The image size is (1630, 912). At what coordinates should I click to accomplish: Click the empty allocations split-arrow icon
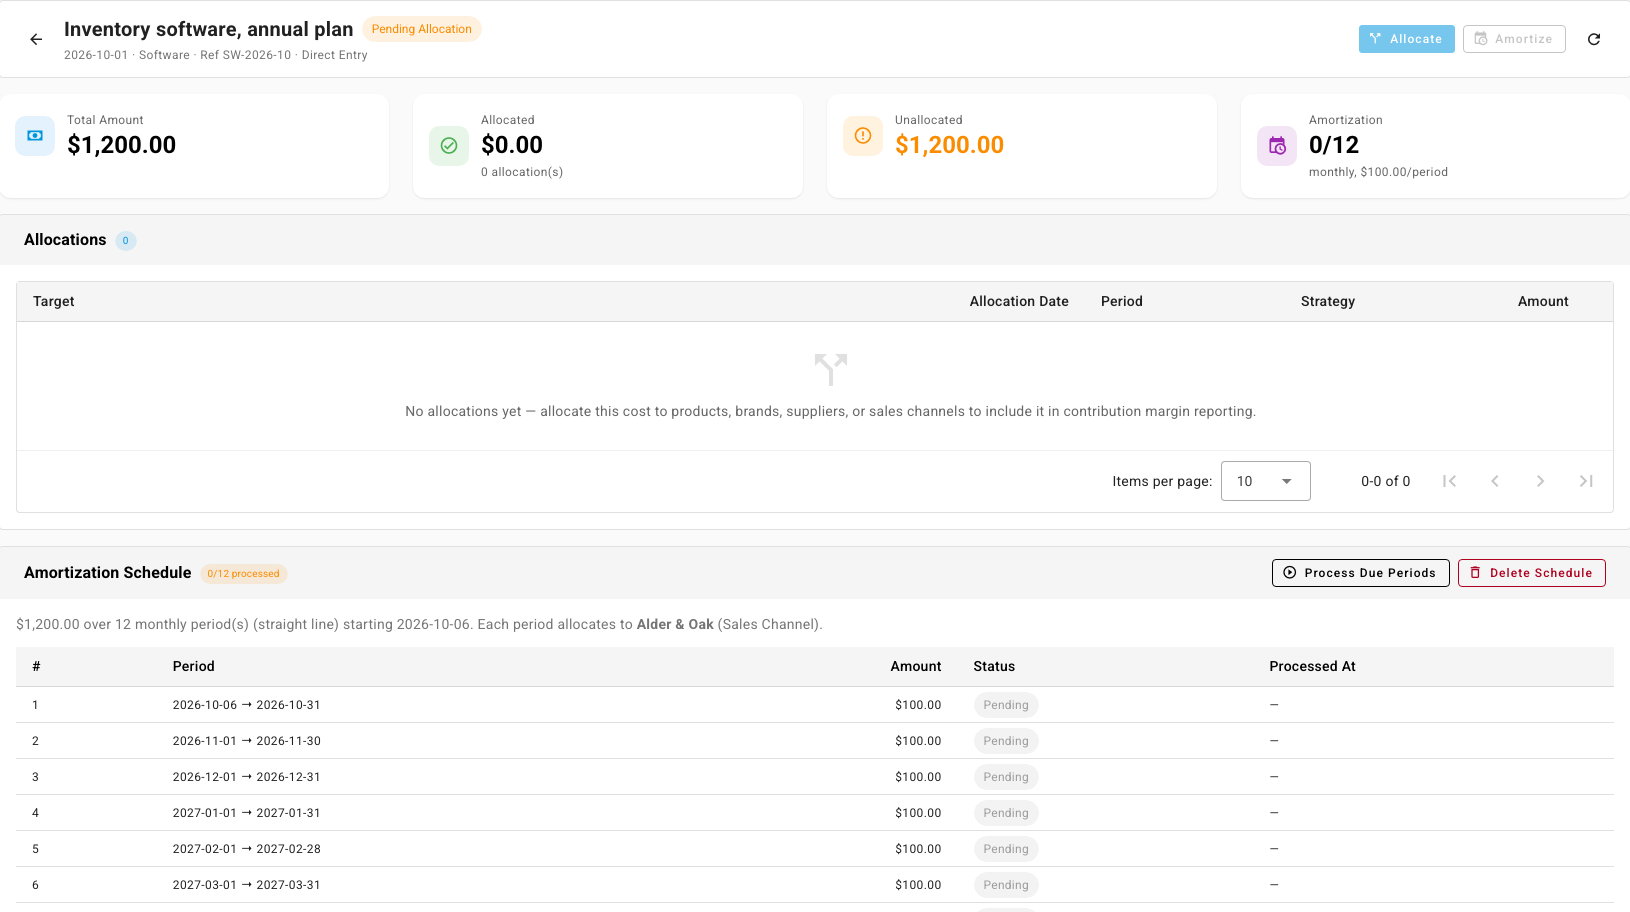pyautogui.click(x=830, y=369)
